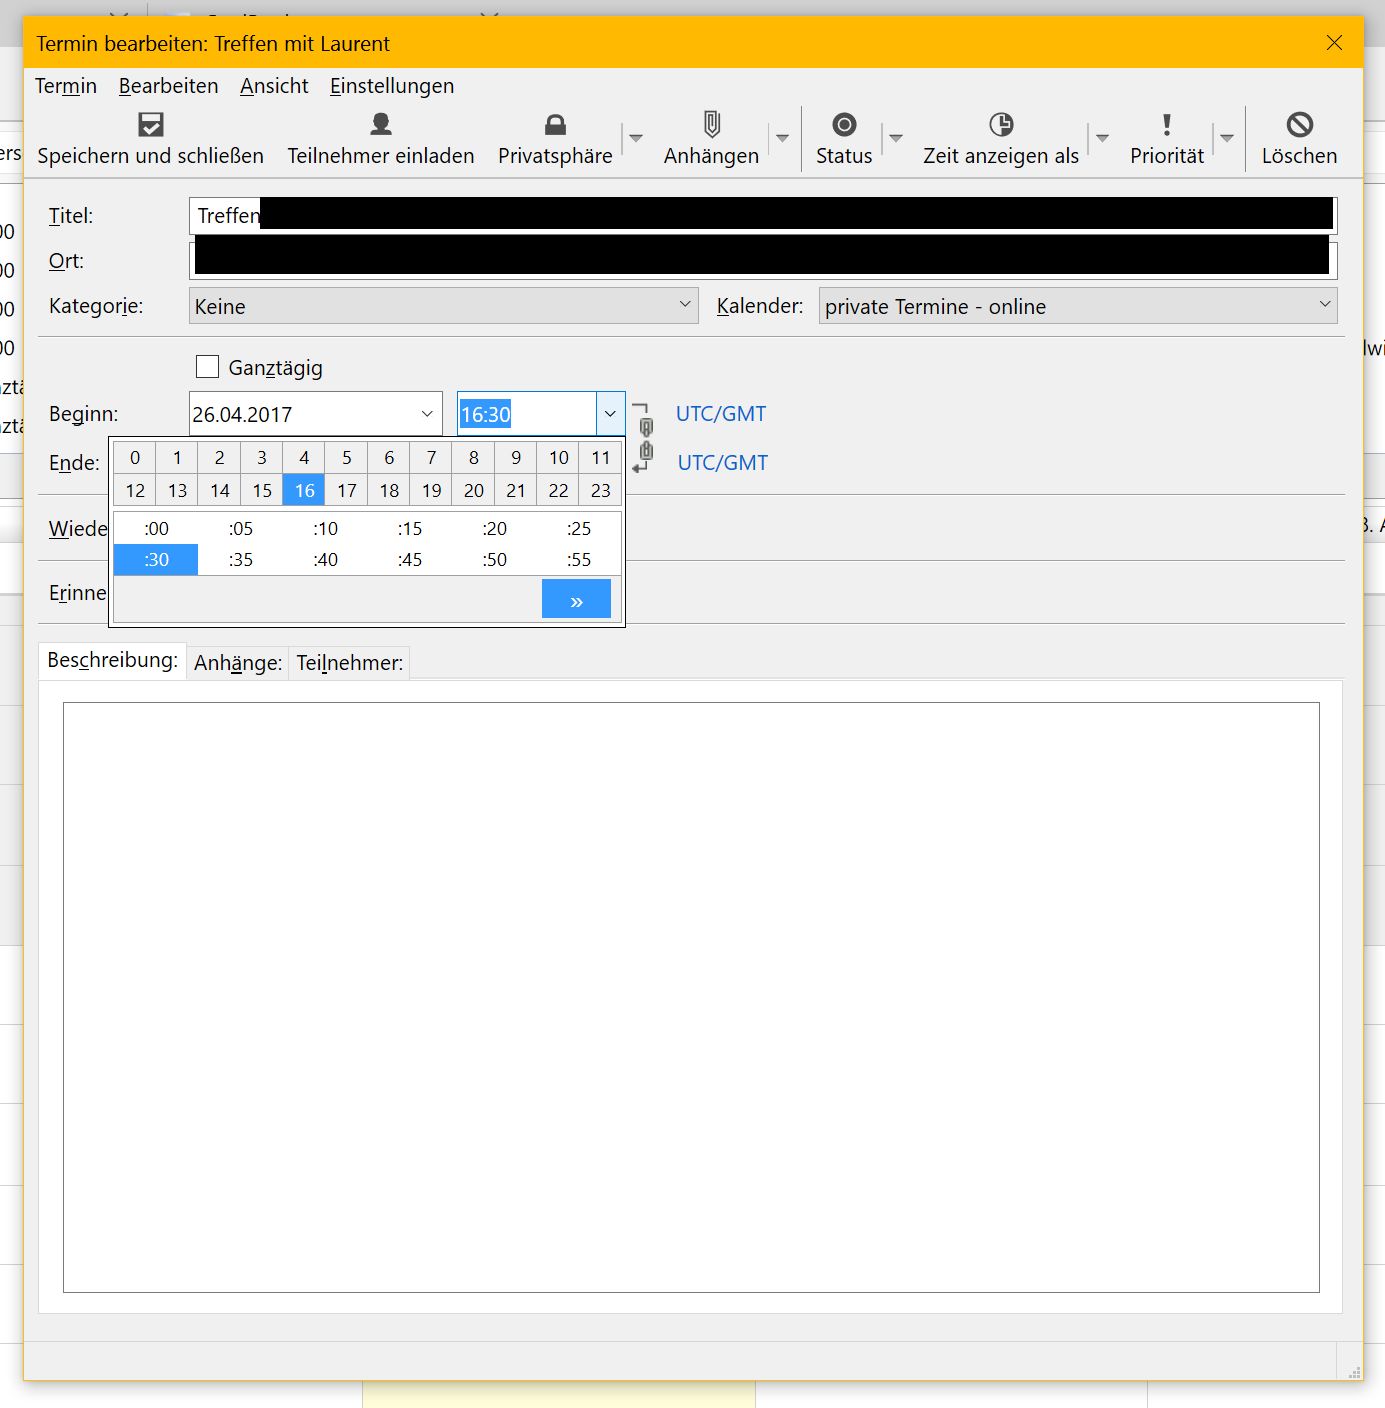Expand the Status dropdown arrow
Screen dimensions: 1385x1408
[x=896, y=138]
